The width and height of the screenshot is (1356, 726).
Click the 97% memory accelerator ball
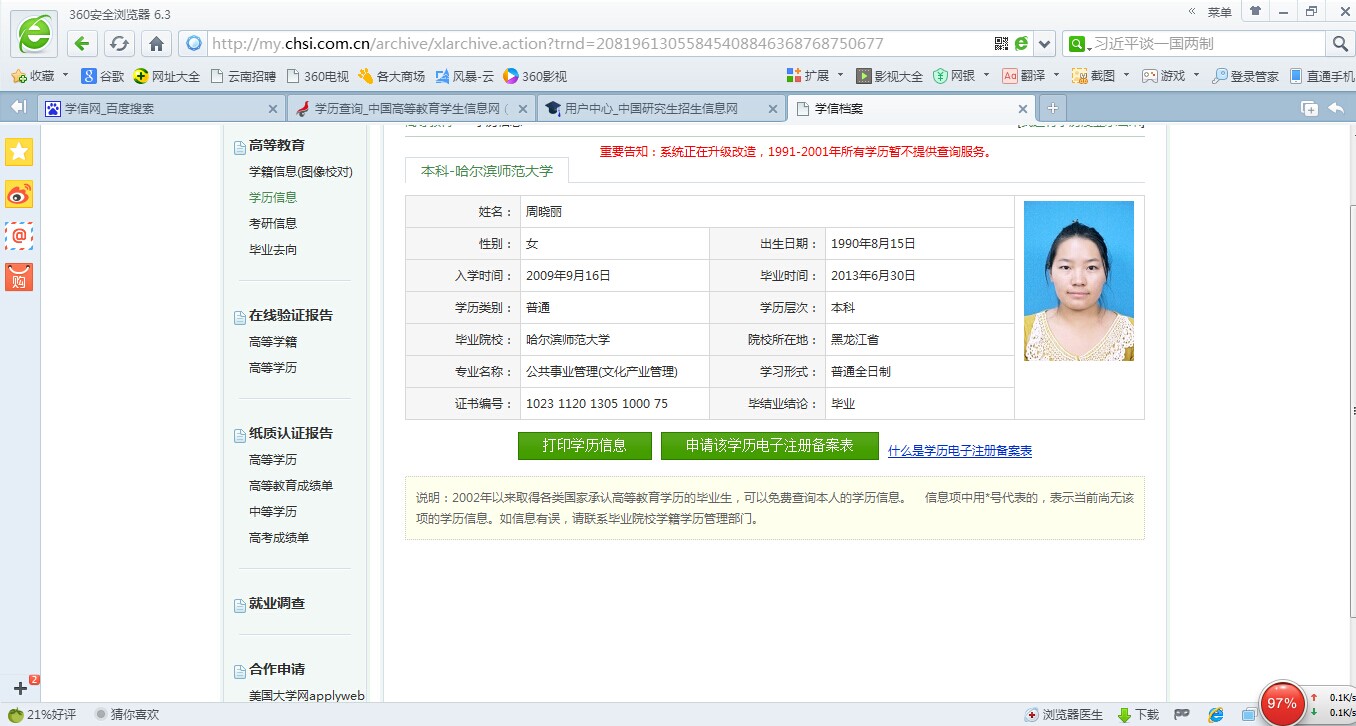click(1281, 703)
